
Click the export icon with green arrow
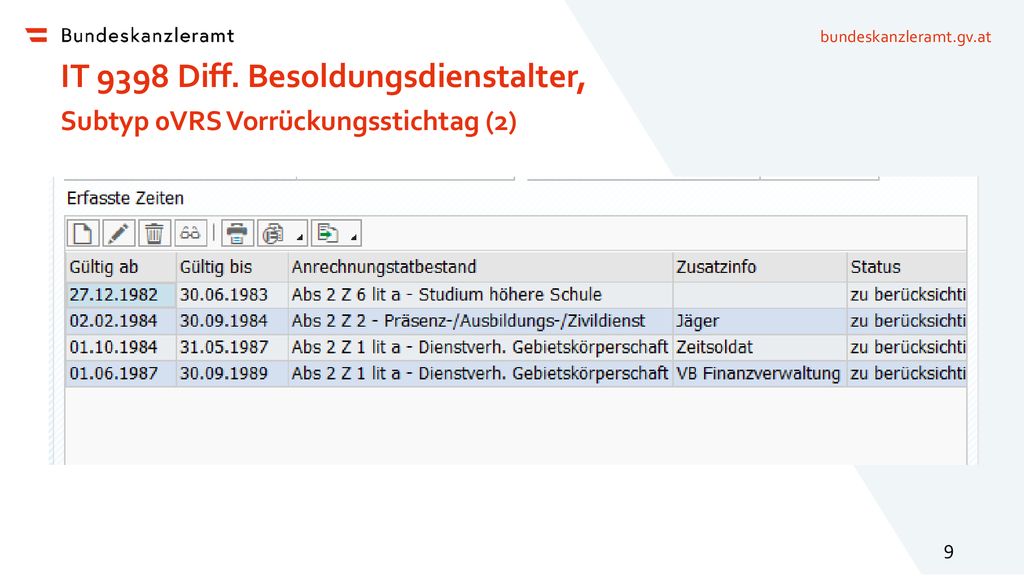click(327, 233)
